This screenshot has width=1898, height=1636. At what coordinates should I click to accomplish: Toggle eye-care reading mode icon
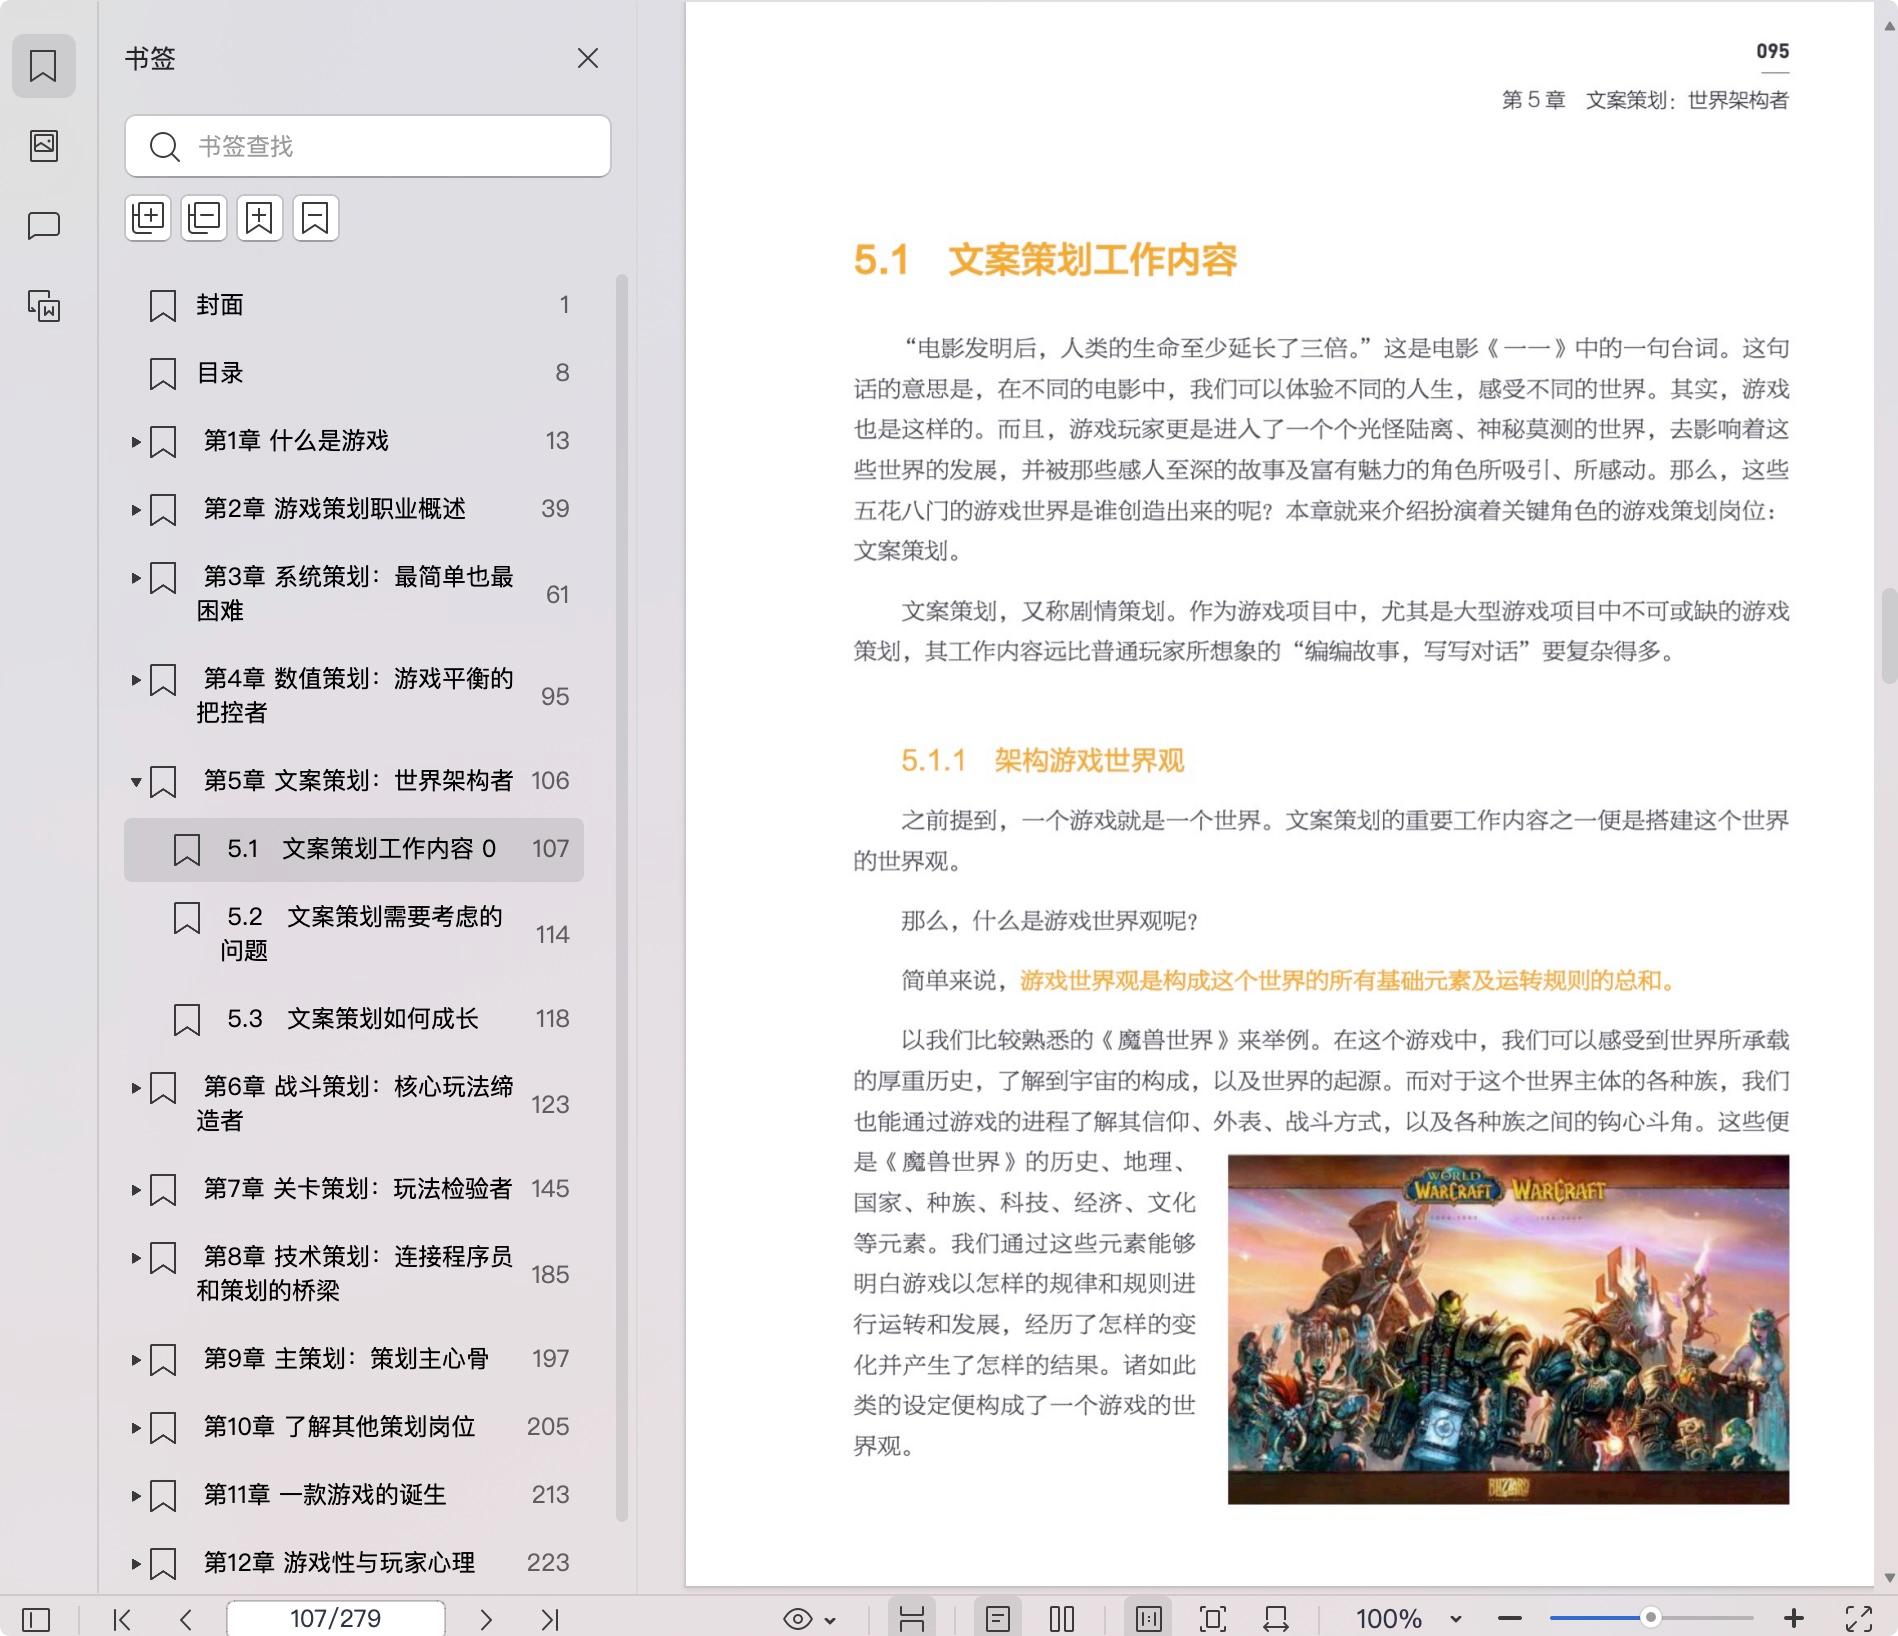[x=798, y=1619]
